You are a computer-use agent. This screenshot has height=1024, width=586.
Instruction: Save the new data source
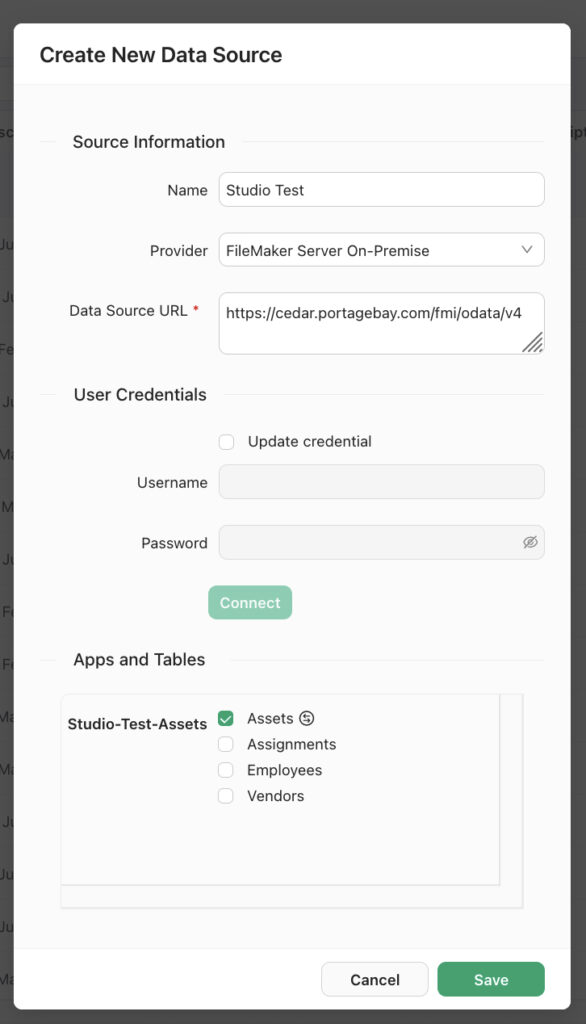coord(491,979)
